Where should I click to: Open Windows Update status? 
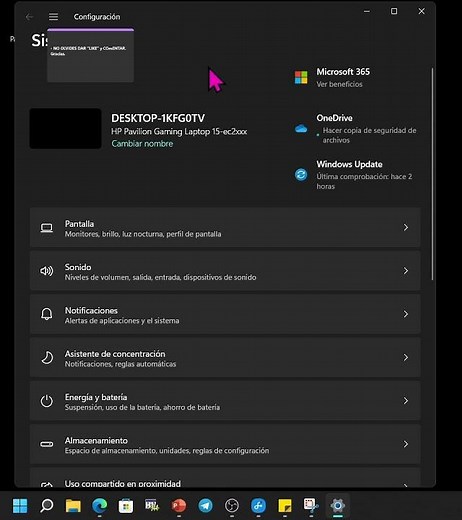pyautogui.click(x=364, y=181)
